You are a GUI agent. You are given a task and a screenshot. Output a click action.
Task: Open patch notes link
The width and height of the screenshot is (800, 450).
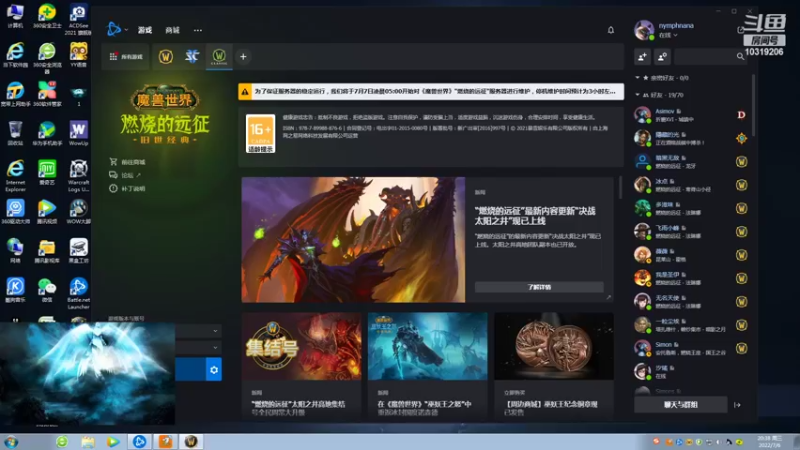[127, 188]
